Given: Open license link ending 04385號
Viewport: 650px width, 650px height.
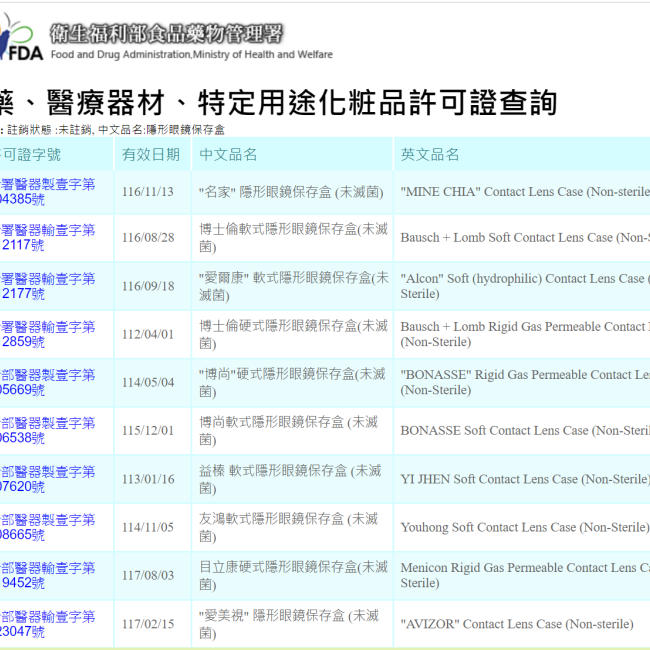Looking at the screenshot, I should [47, 192].
